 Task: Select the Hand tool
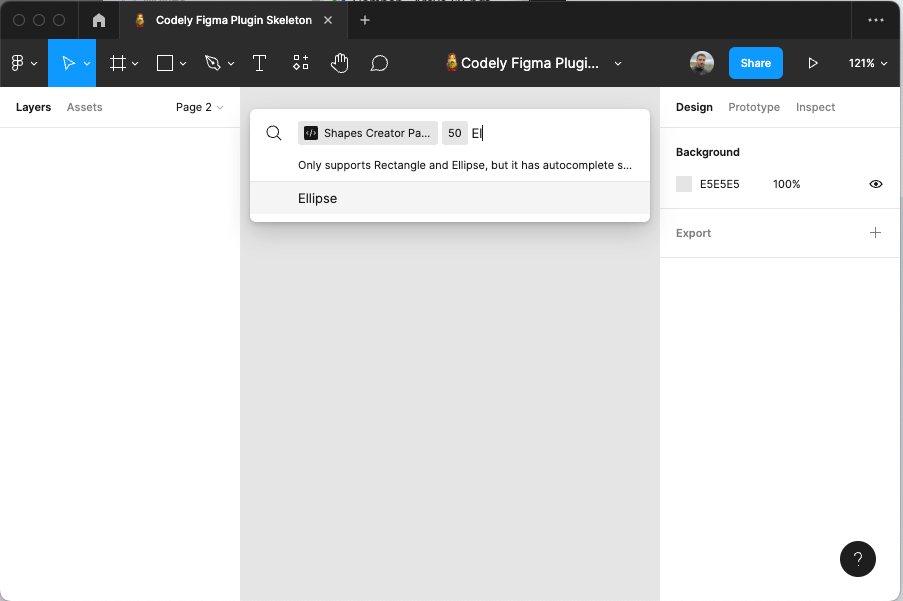pyautogui.click(x=340, y=63)
